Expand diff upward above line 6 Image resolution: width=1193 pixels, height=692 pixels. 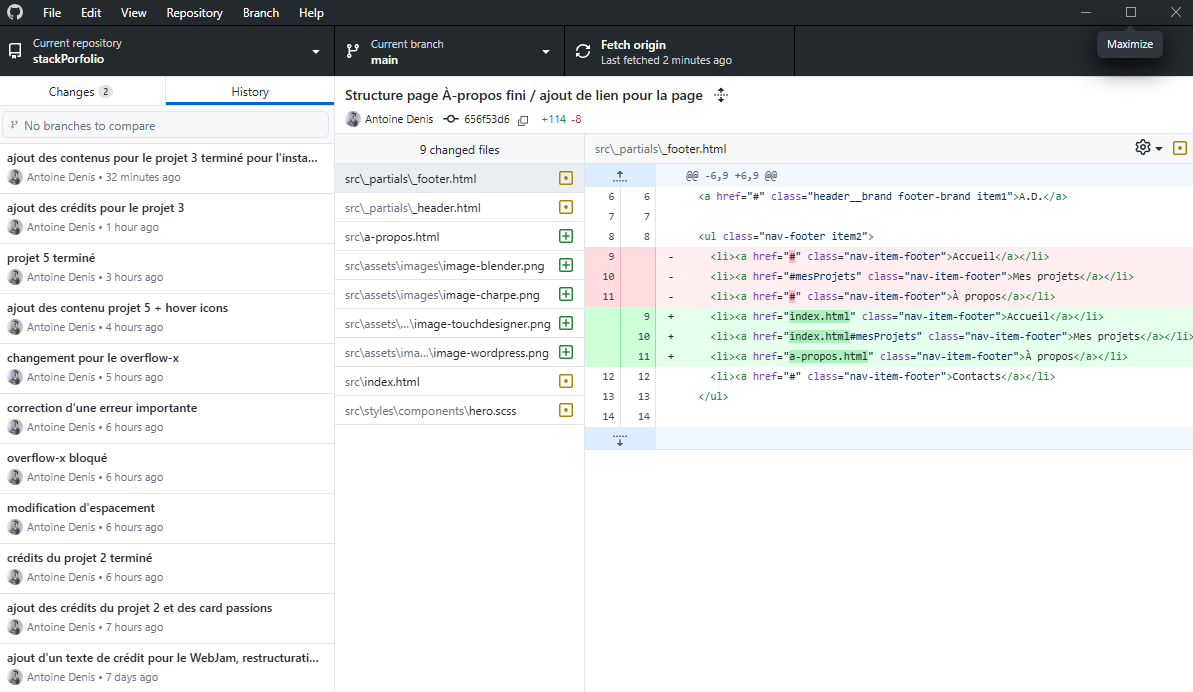tap(620, 176)
